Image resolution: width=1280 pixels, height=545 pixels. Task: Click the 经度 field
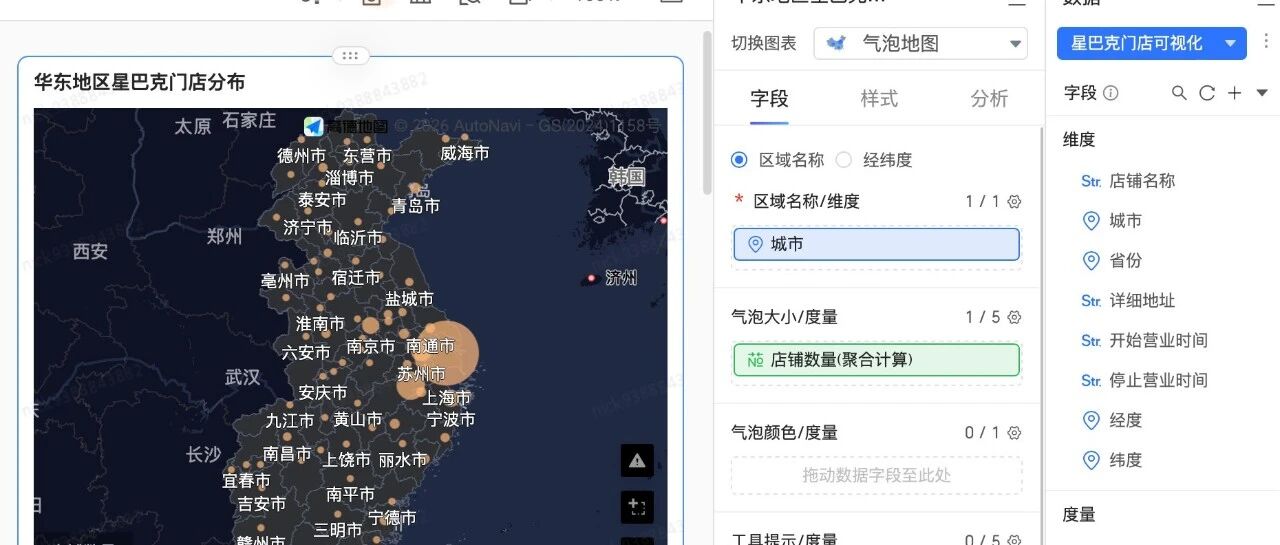1126,421
